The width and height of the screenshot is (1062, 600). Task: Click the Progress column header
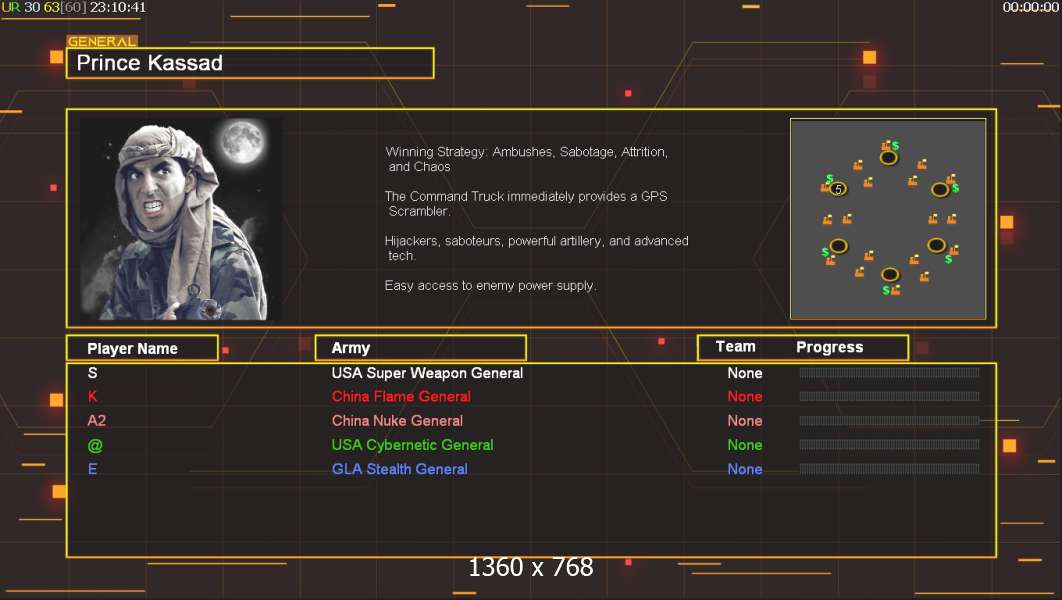point(830,347)
